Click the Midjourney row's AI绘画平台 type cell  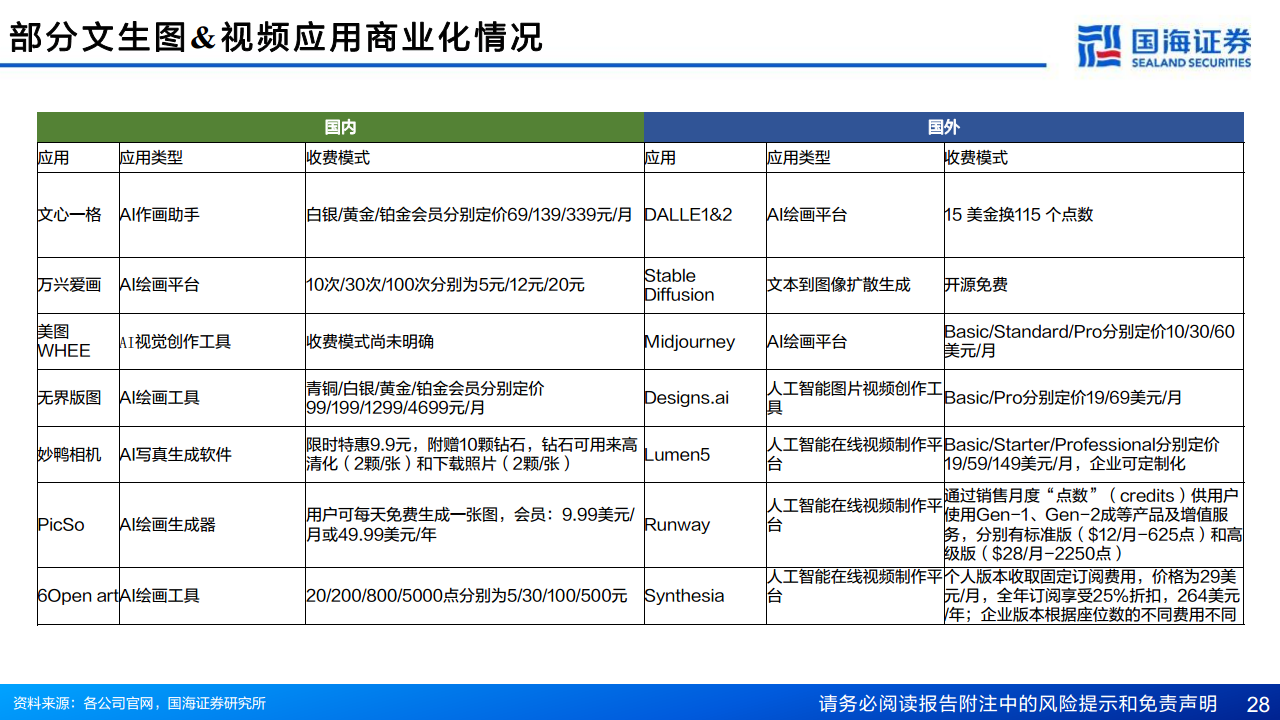pos(855,341)
